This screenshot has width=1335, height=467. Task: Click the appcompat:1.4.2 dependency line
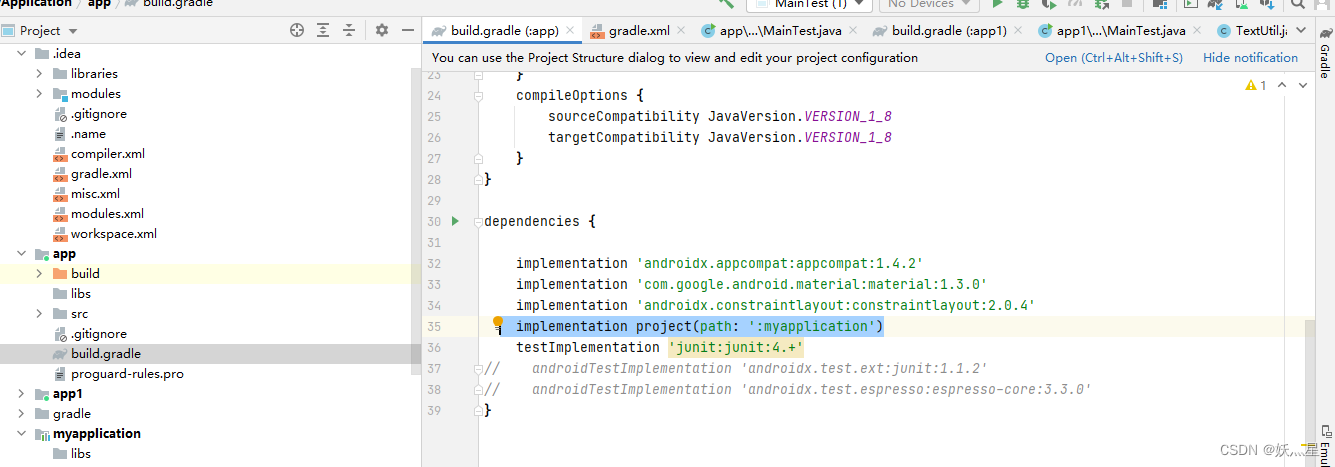720,264
